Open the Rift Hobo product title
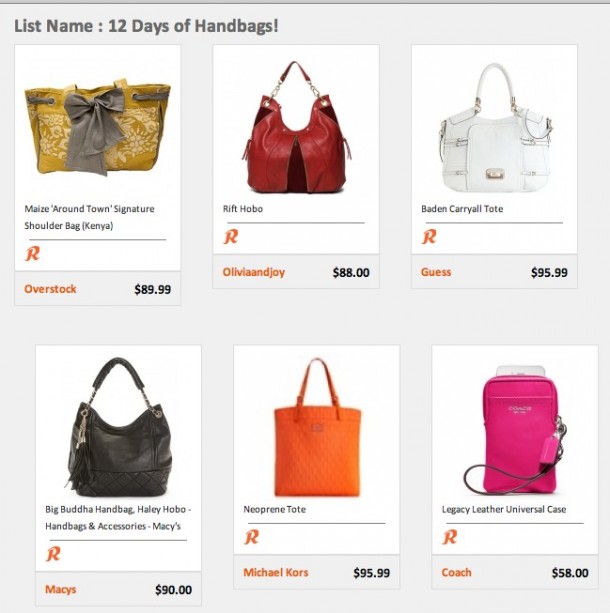This screenshot has width=610, height=613. 243,209
